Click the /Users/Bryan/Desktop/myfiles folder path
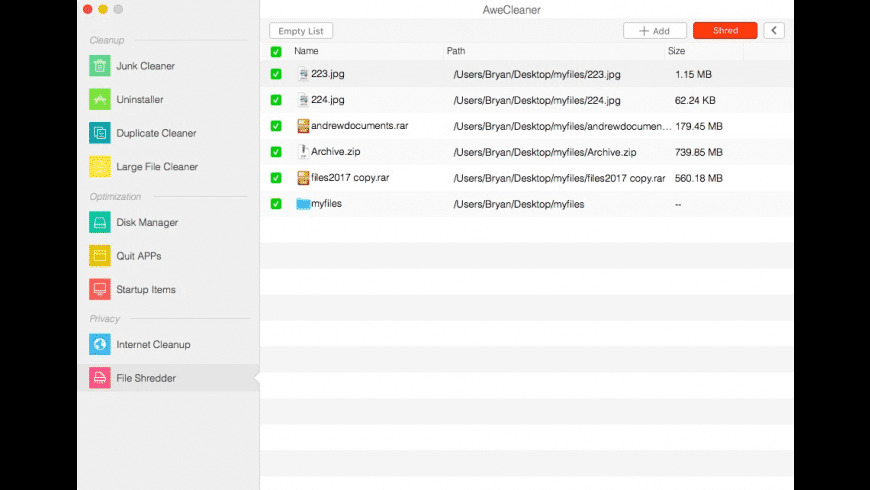The image size is (870, 490). (x=519, y=204)
